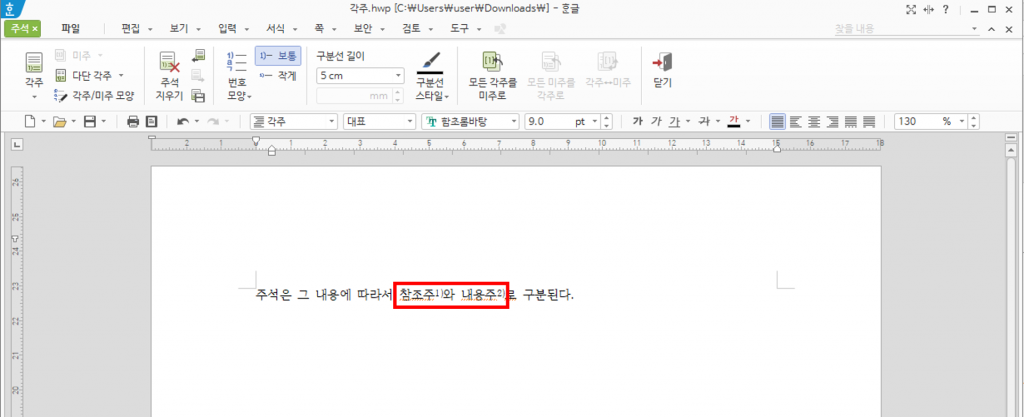Click 모든 각주를 미주로 conversion icon

[x=492, y=66]
